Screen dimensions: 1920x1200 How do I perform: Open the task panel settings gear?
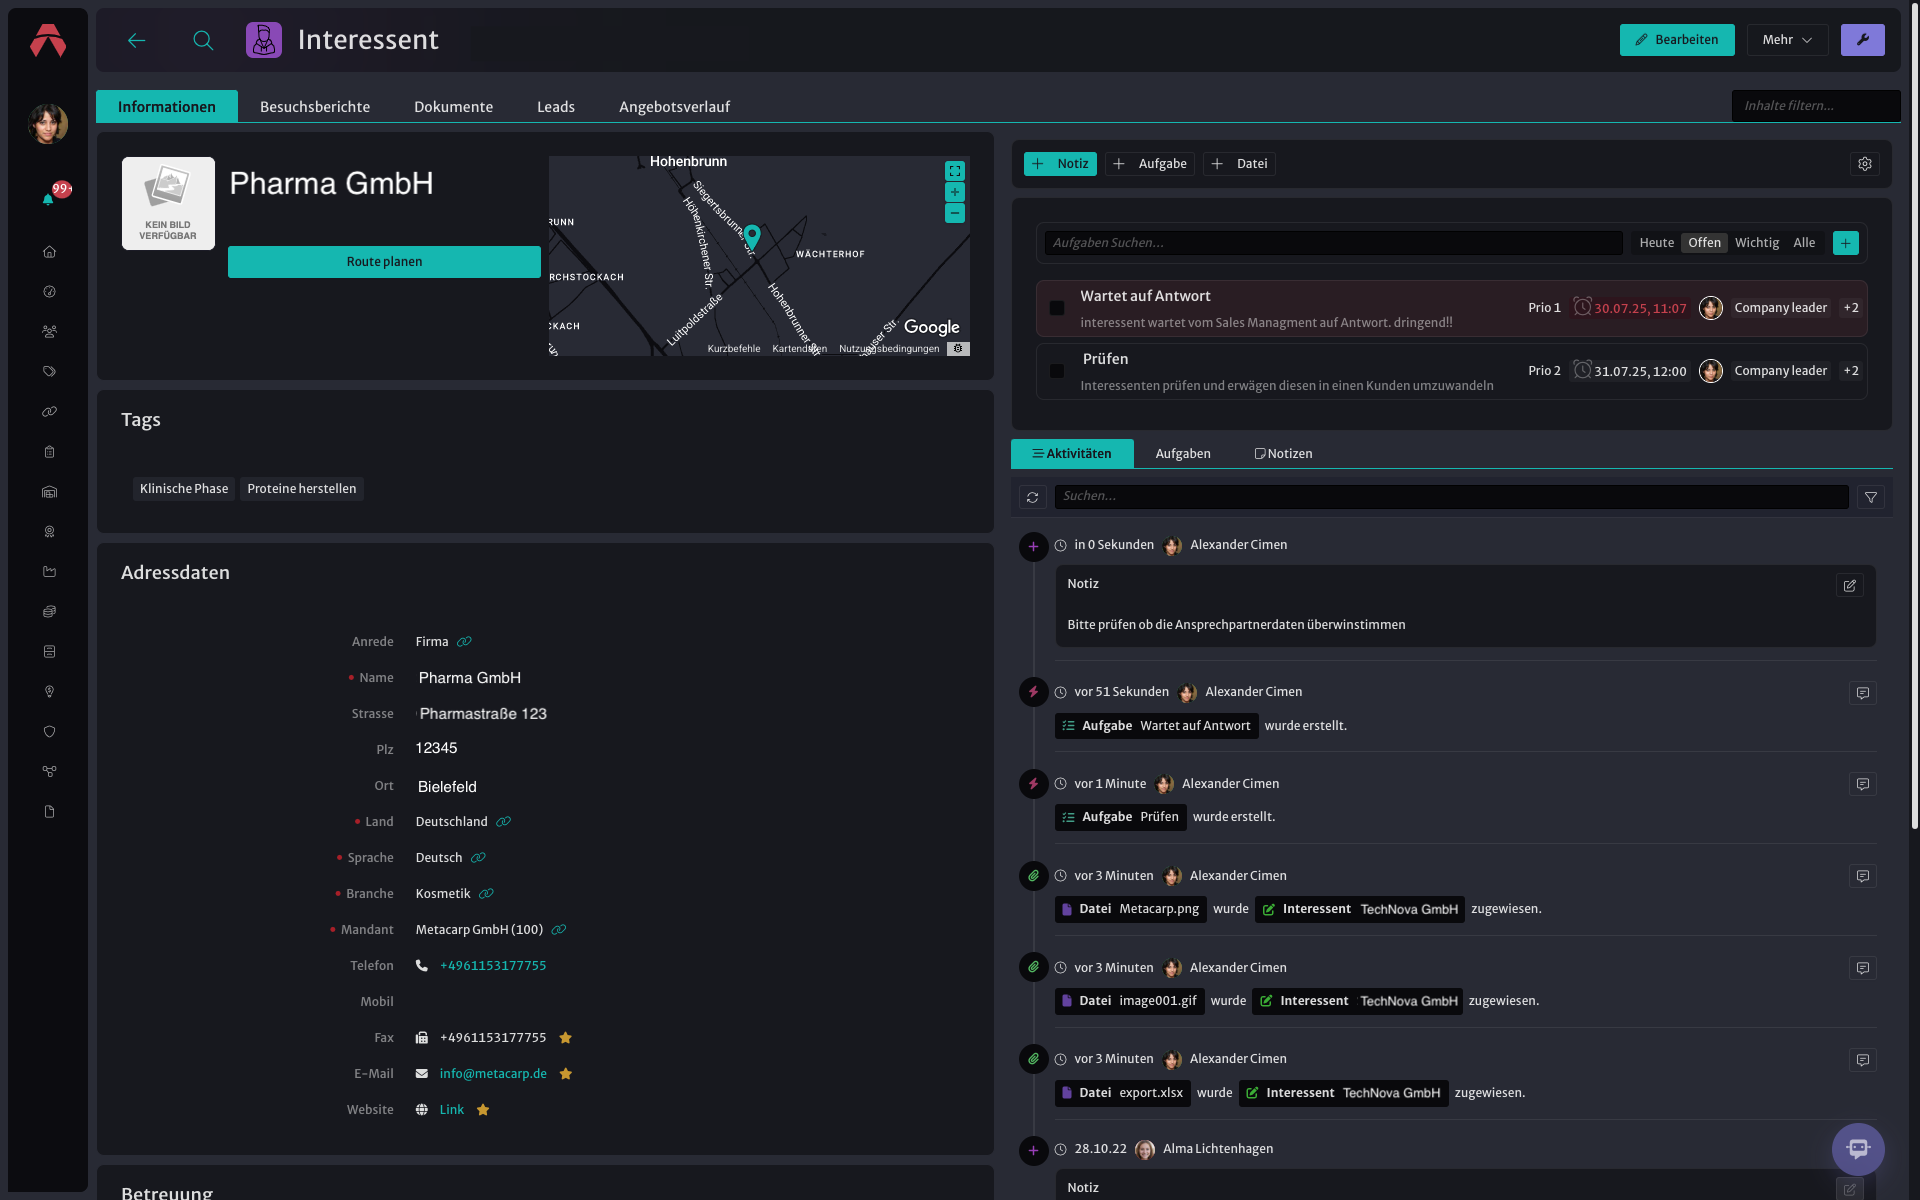tap(1865, 164)
